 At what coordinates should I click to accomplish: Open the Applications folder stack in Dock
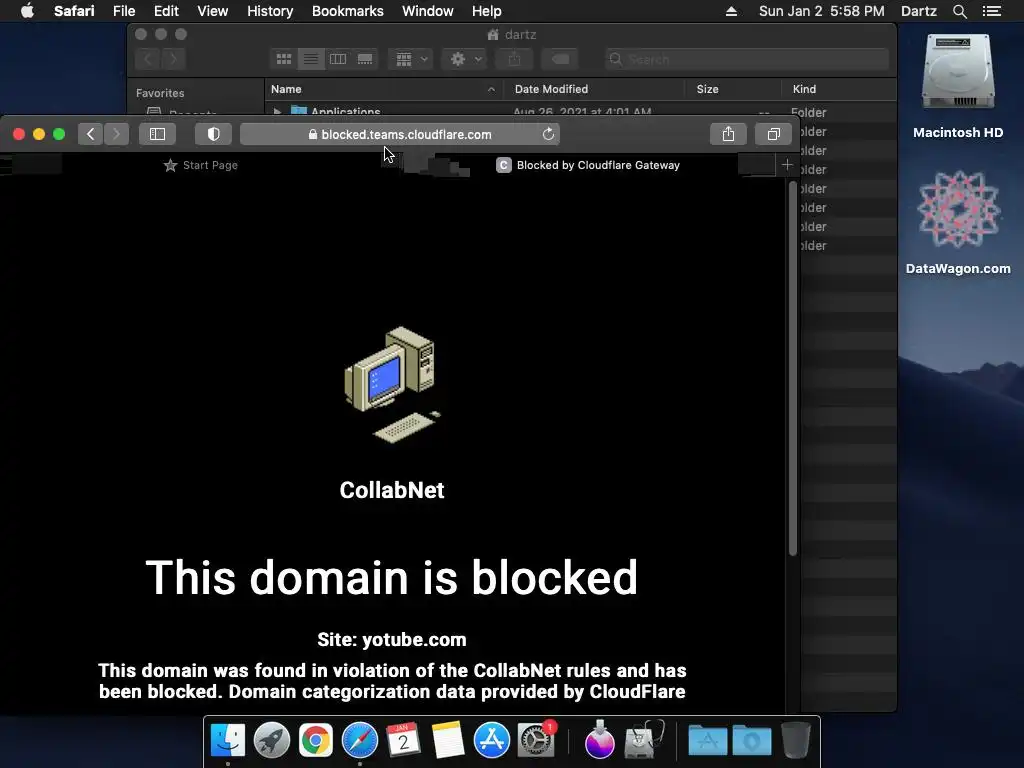coord(707,740)
